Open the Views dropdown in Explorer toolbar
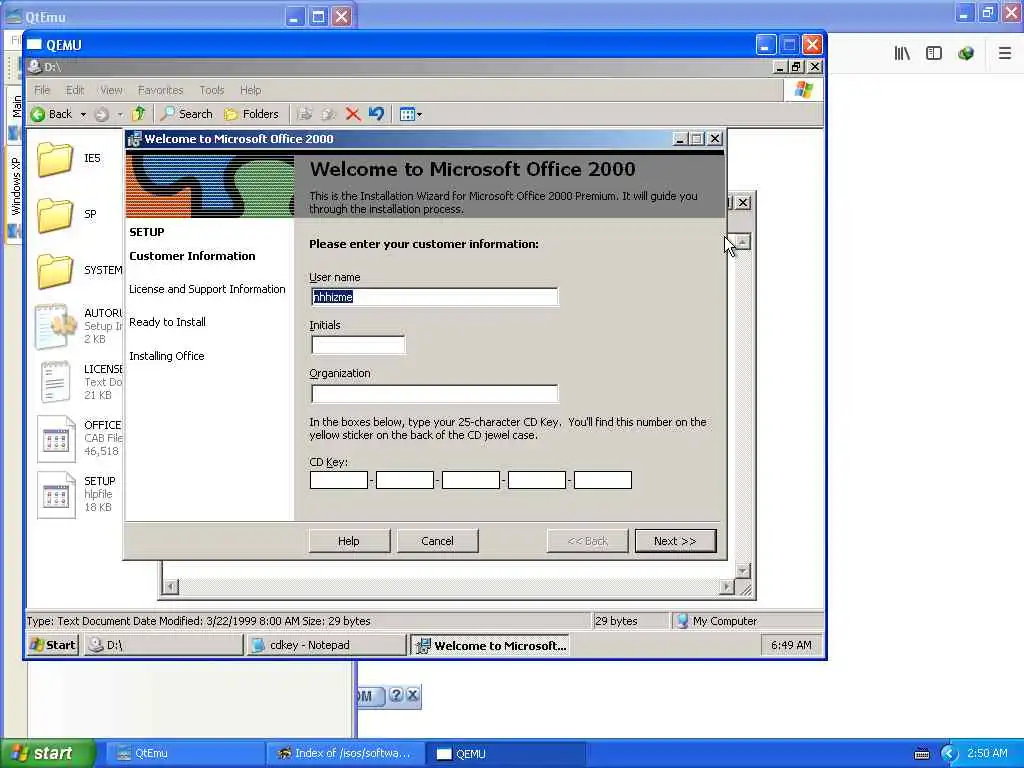Screen dimensions: 1024x768 click(x=411, y=114)
